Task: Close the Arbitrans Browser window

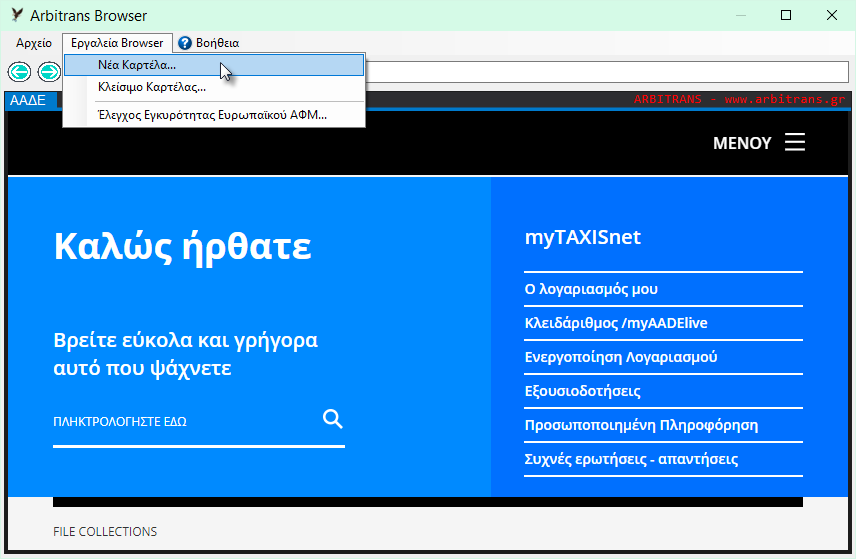Action: (831, 15)
